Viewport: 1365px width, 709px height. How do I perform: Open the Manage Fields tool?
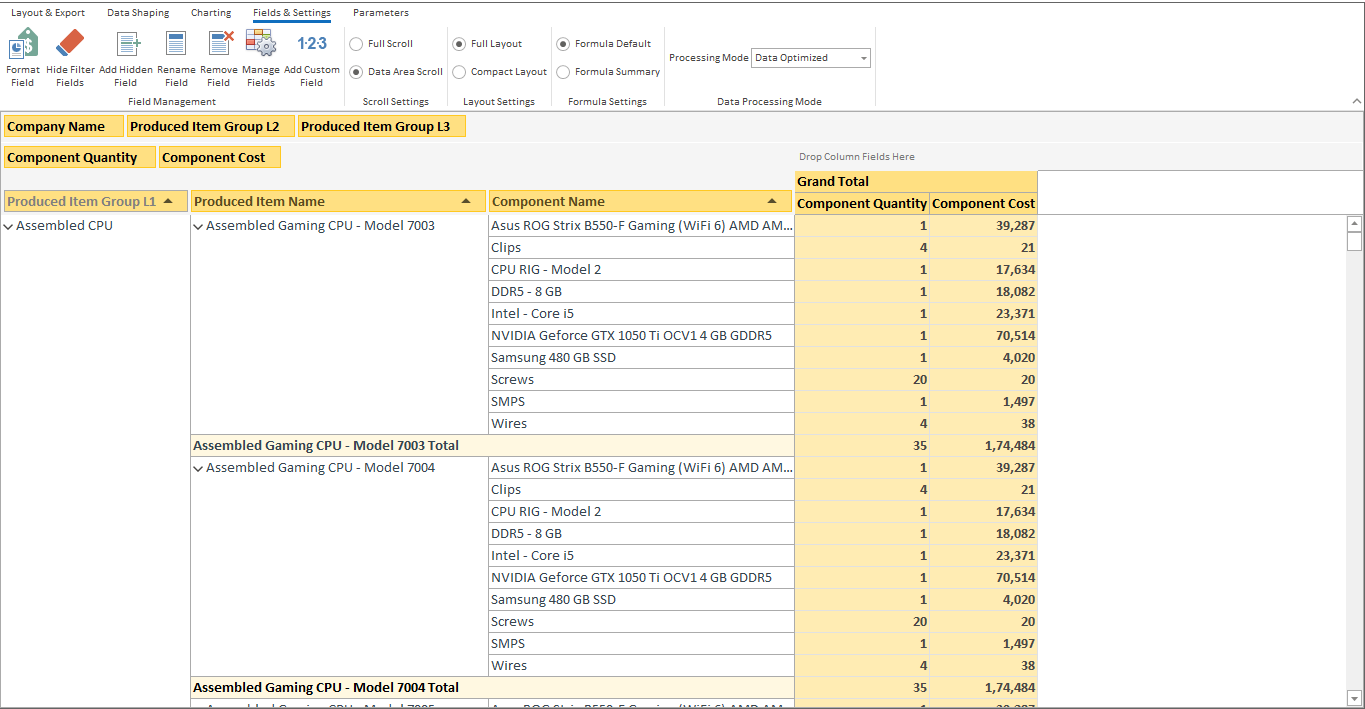pos(261,45)
